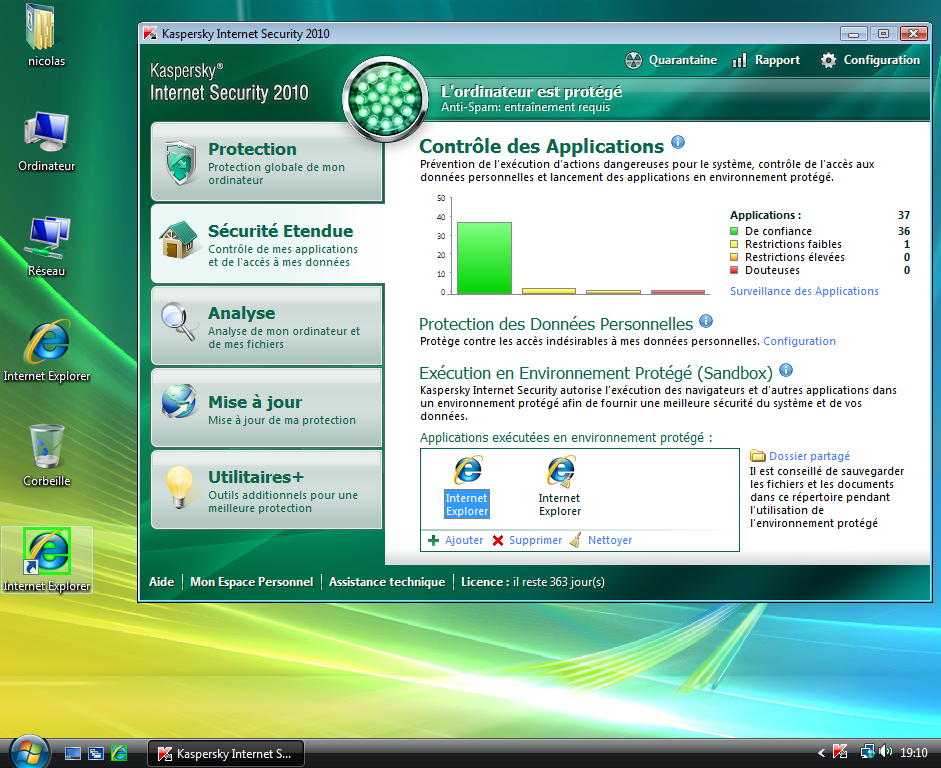Open the Dossier partagé link
Screen dimensions: 941x768
[809, 456]
